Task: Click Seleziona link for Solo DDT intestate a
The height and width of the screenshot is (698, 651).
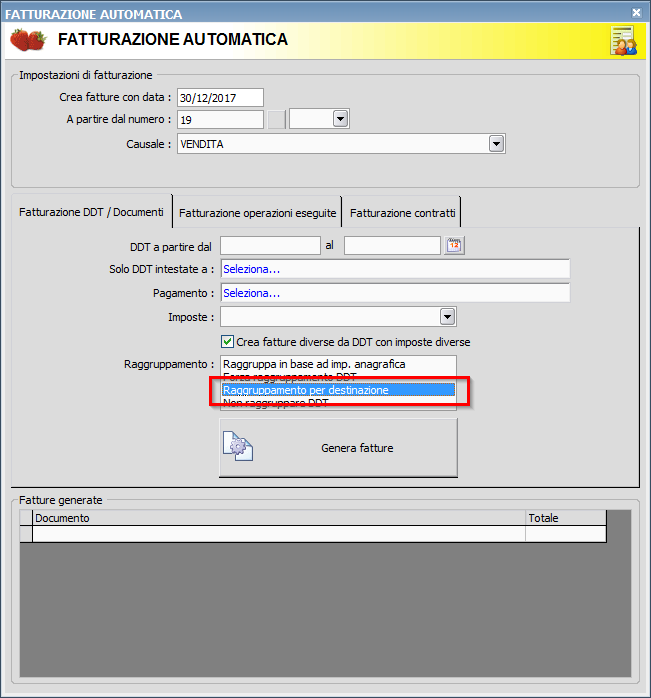Action: 251,269
